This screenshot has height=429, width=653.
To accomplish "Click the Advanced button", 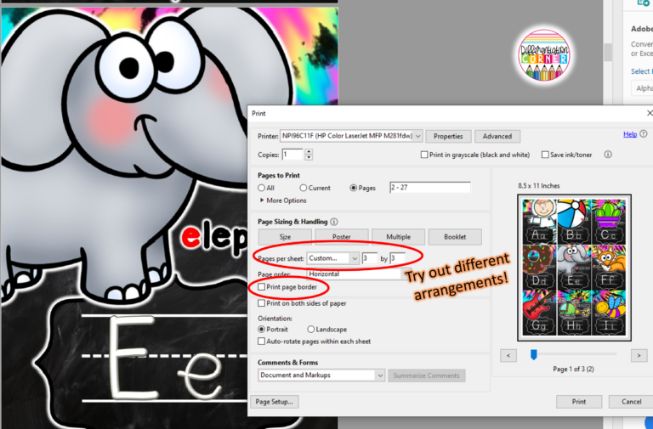I will click(497, 136).
